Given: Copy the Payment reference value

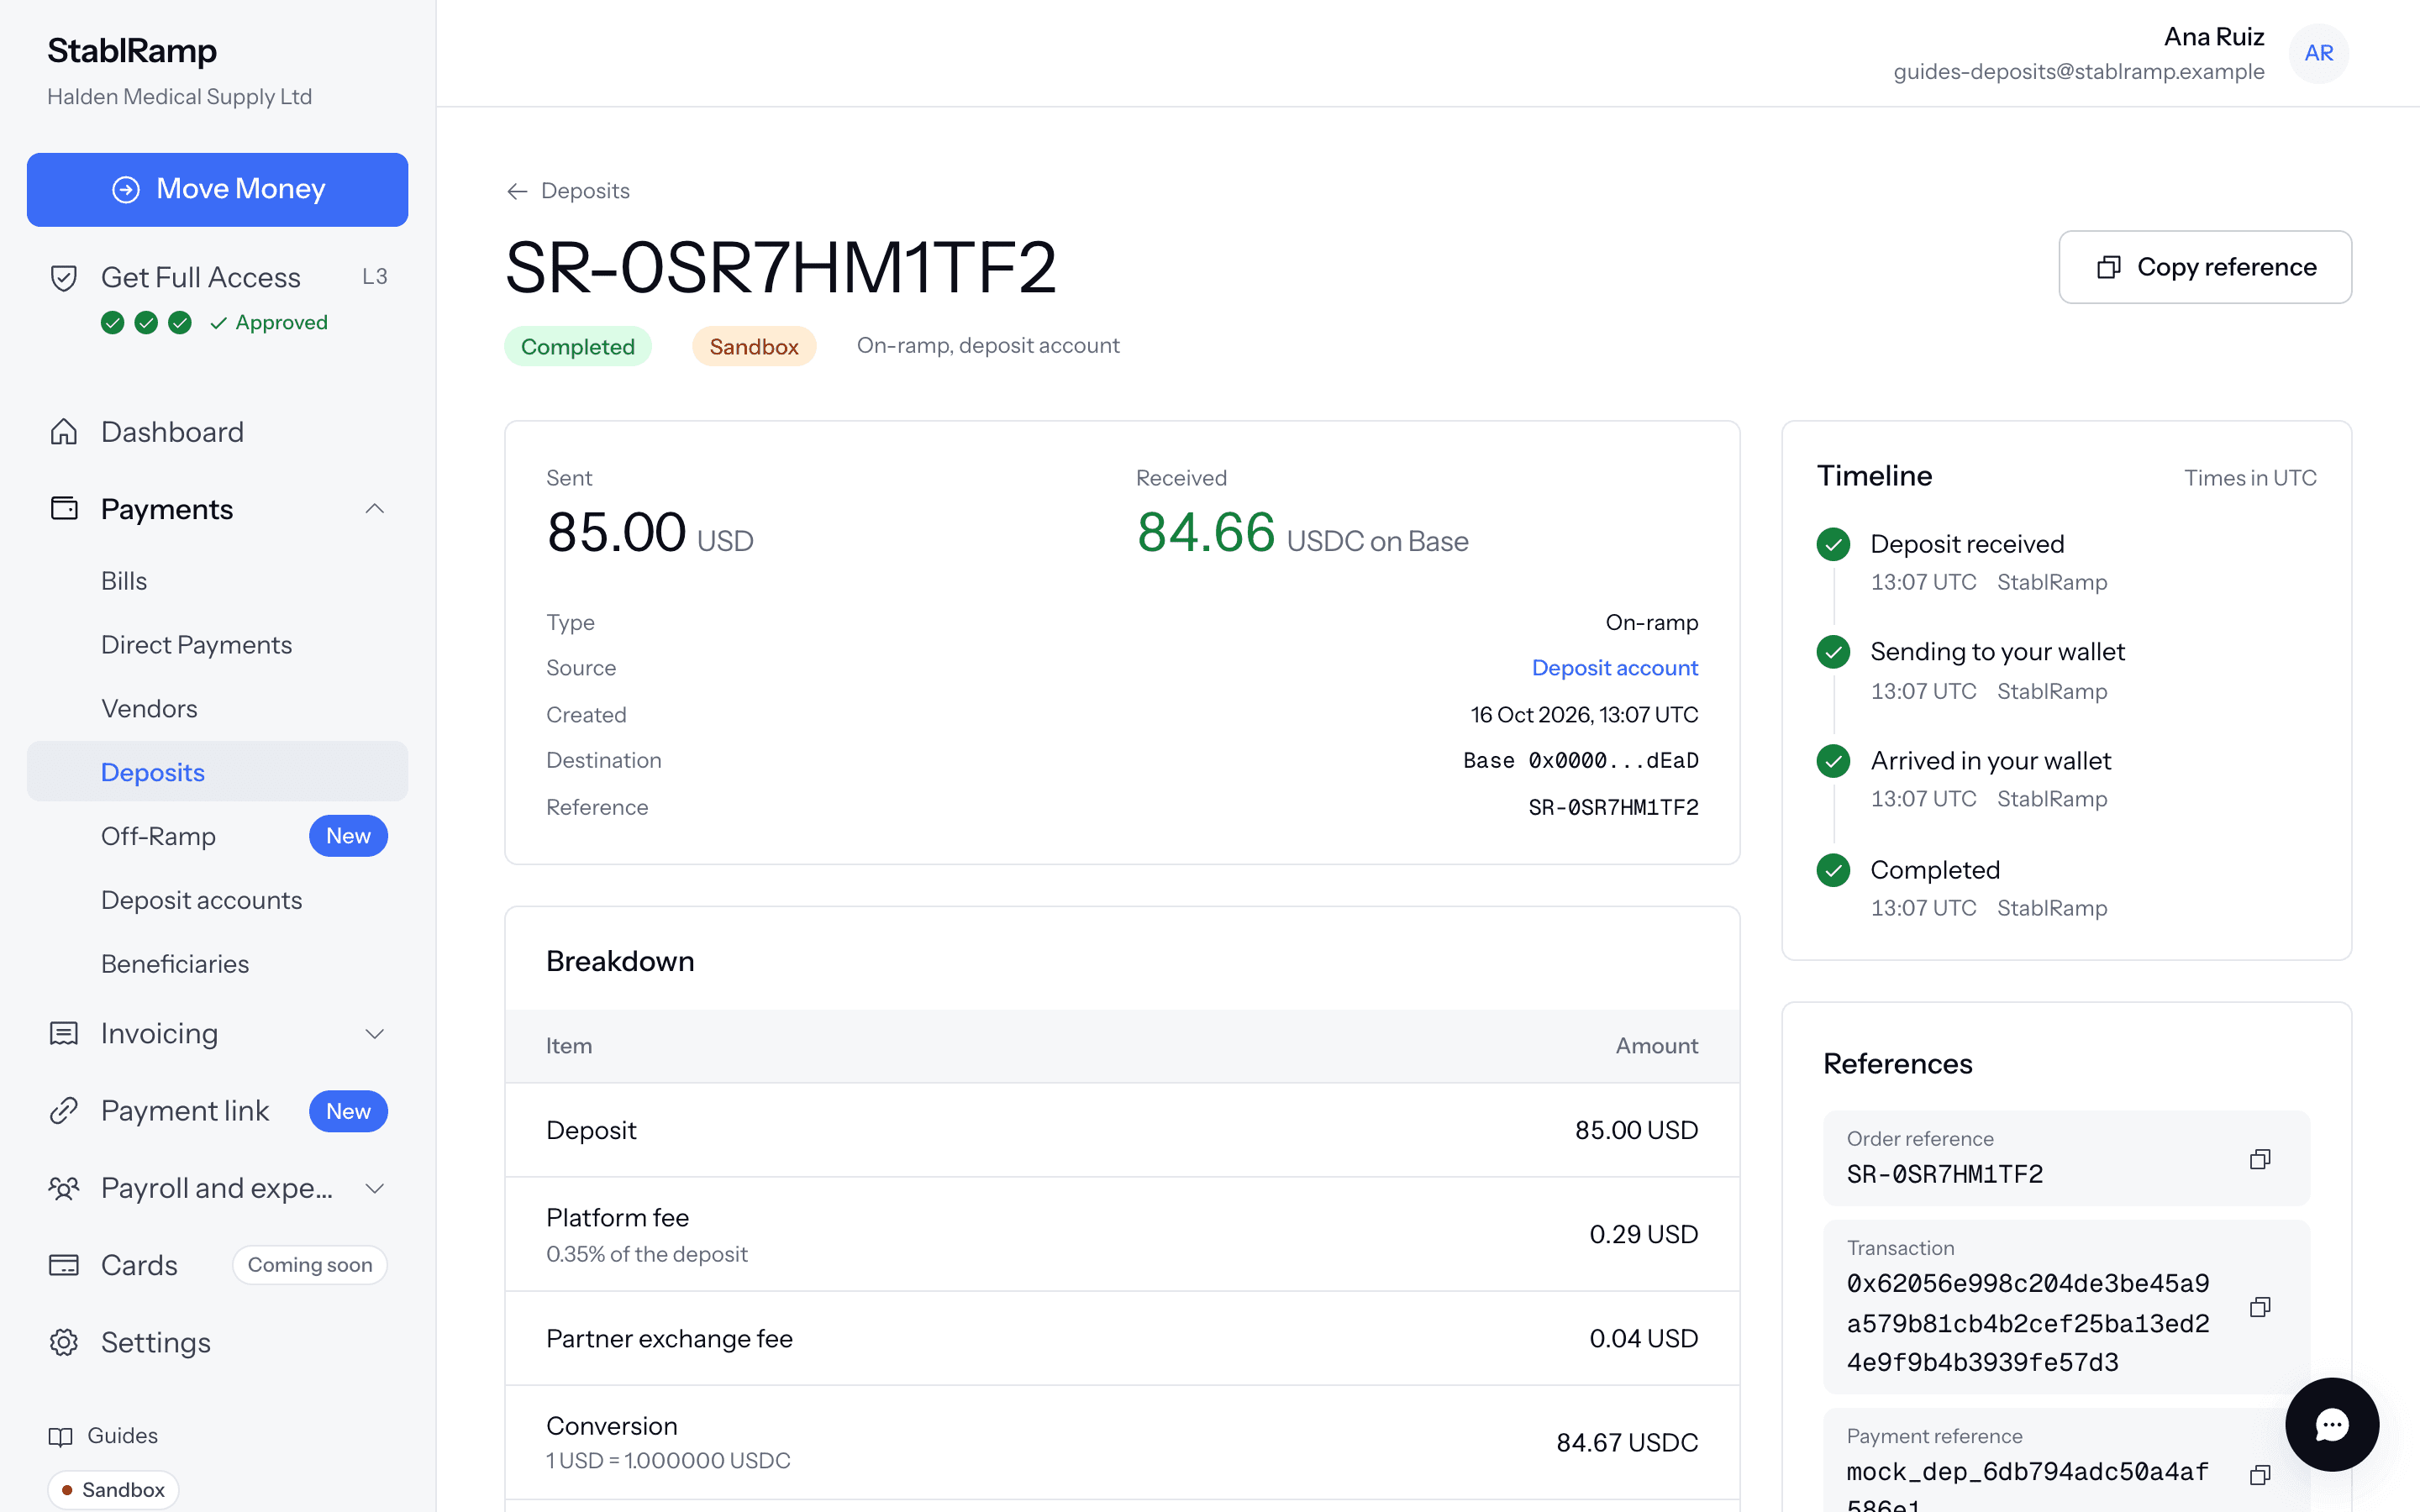Looking at the screenshot, I should (2260, 1475).
